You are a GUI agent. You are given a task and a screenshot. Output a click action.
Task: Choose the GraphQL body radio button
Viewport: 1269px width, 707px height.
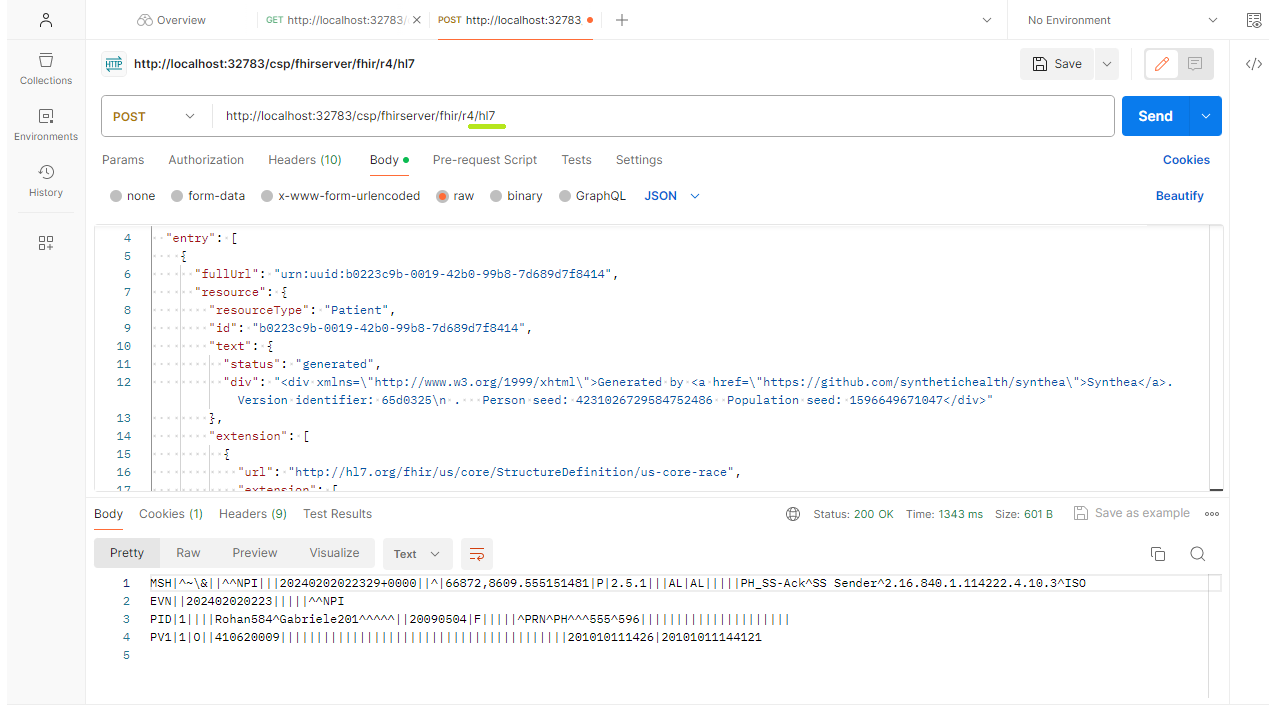pos(565,196)
